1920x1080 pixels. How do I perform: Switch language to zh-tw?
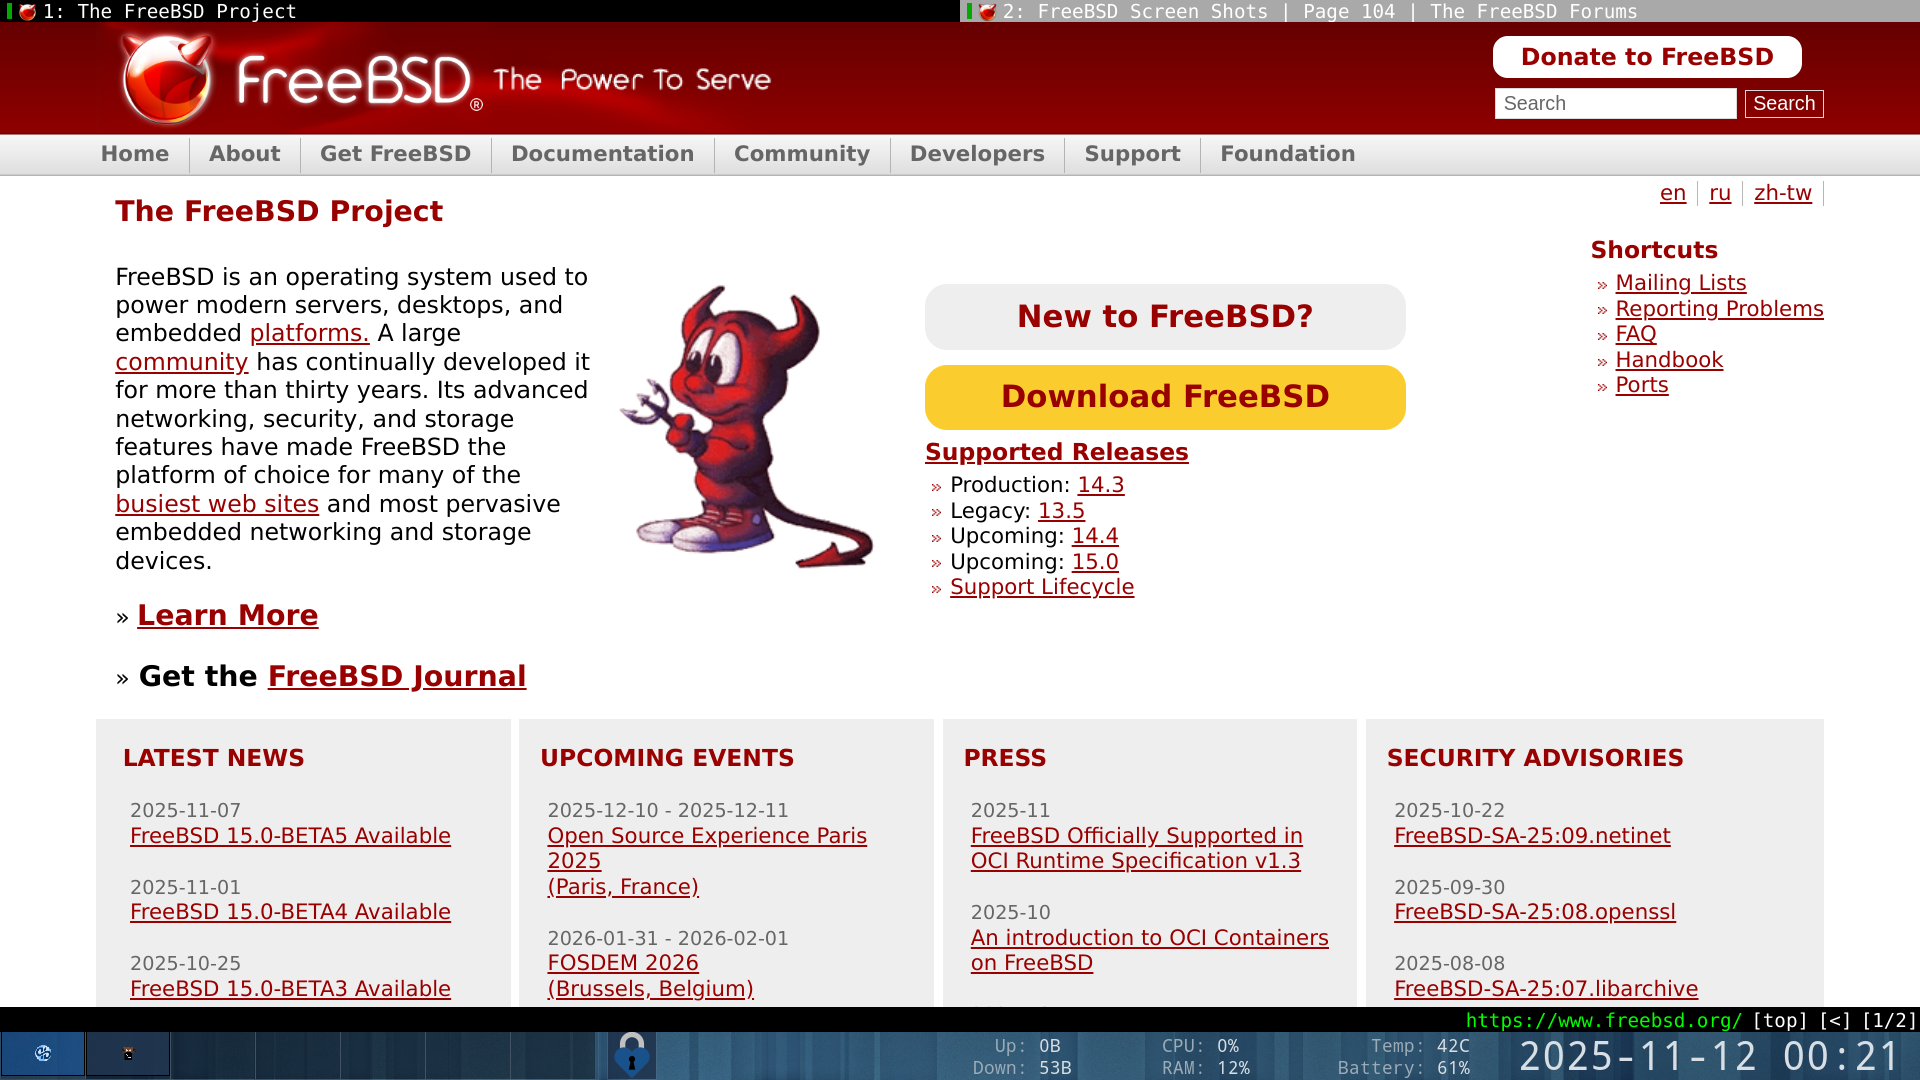(x=1782, y=193)
